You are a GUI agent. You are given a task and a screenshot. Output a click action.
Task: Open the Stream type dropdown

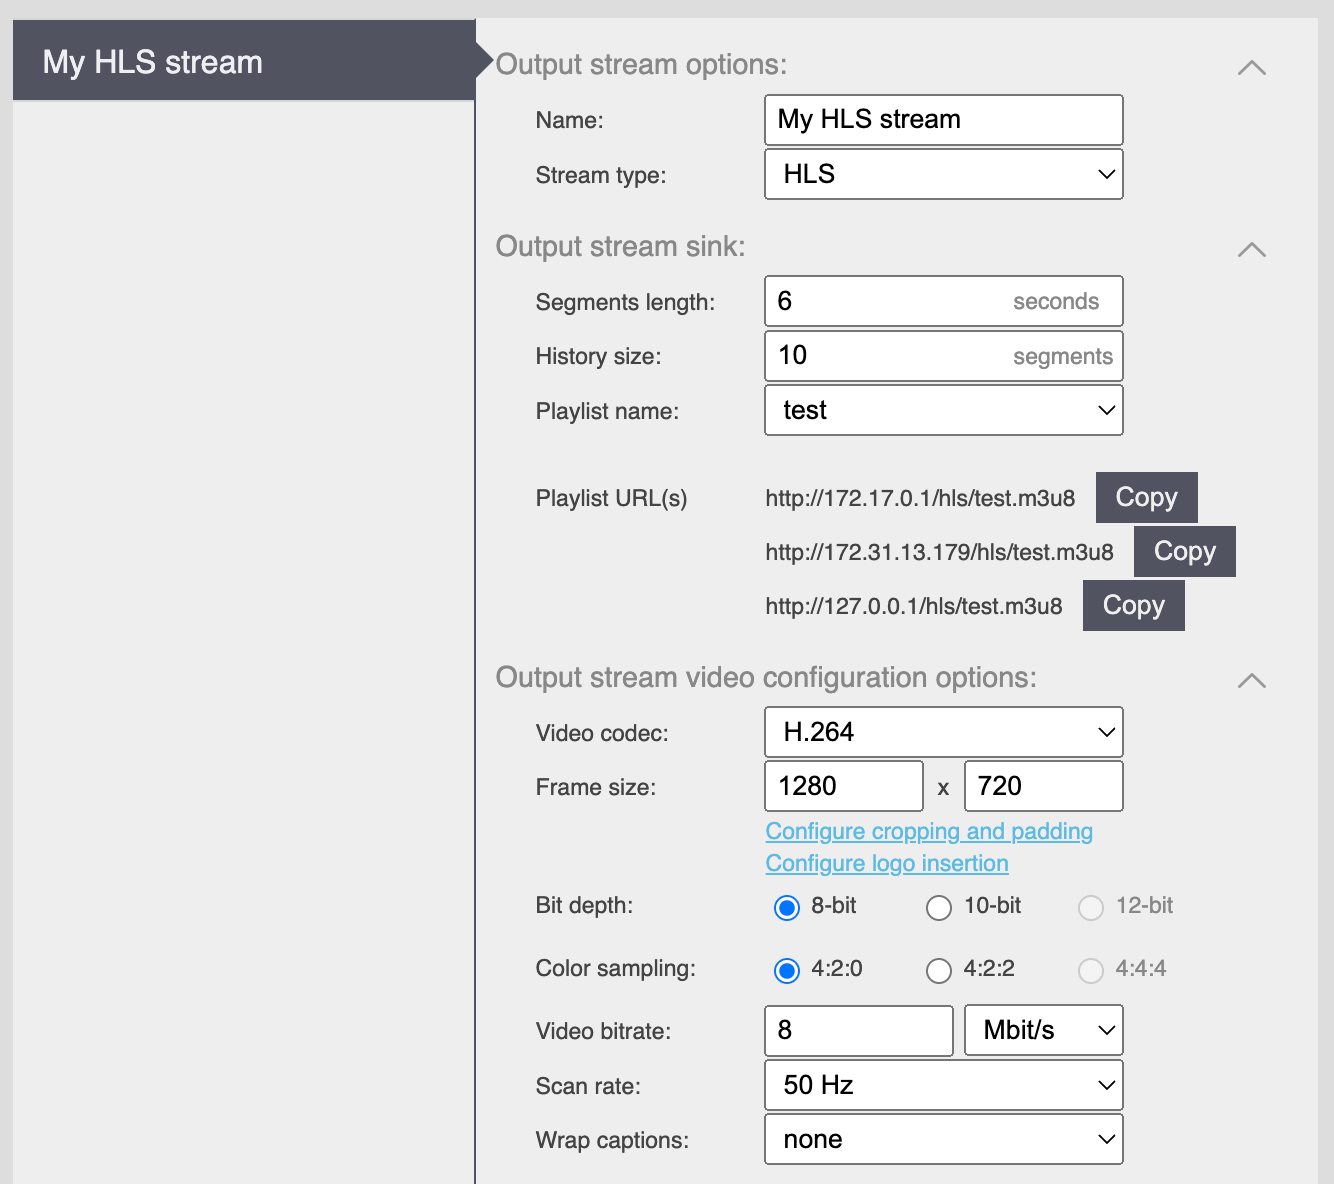point(944,174)
